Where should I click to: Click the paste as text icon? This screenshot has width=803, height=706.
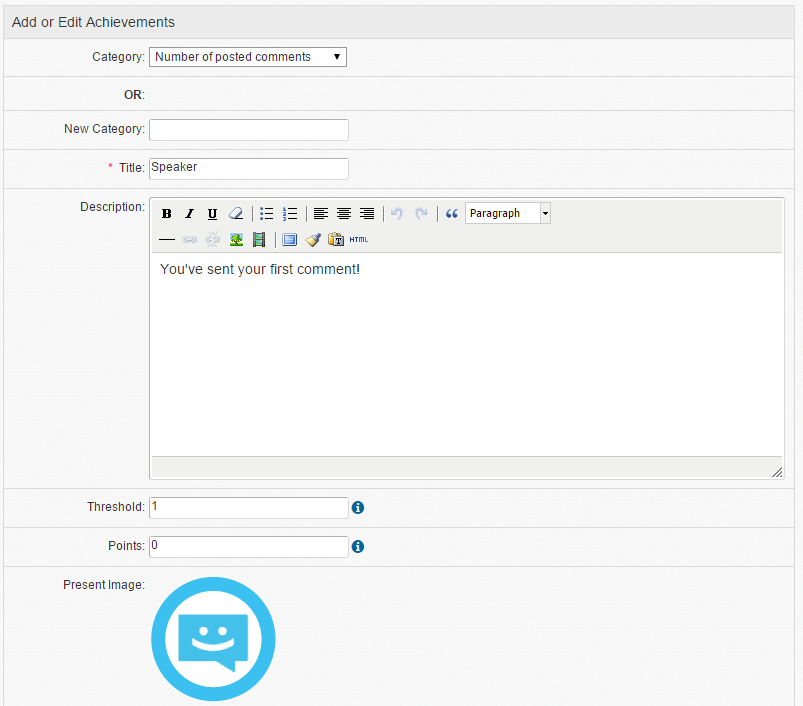[336, 240]
